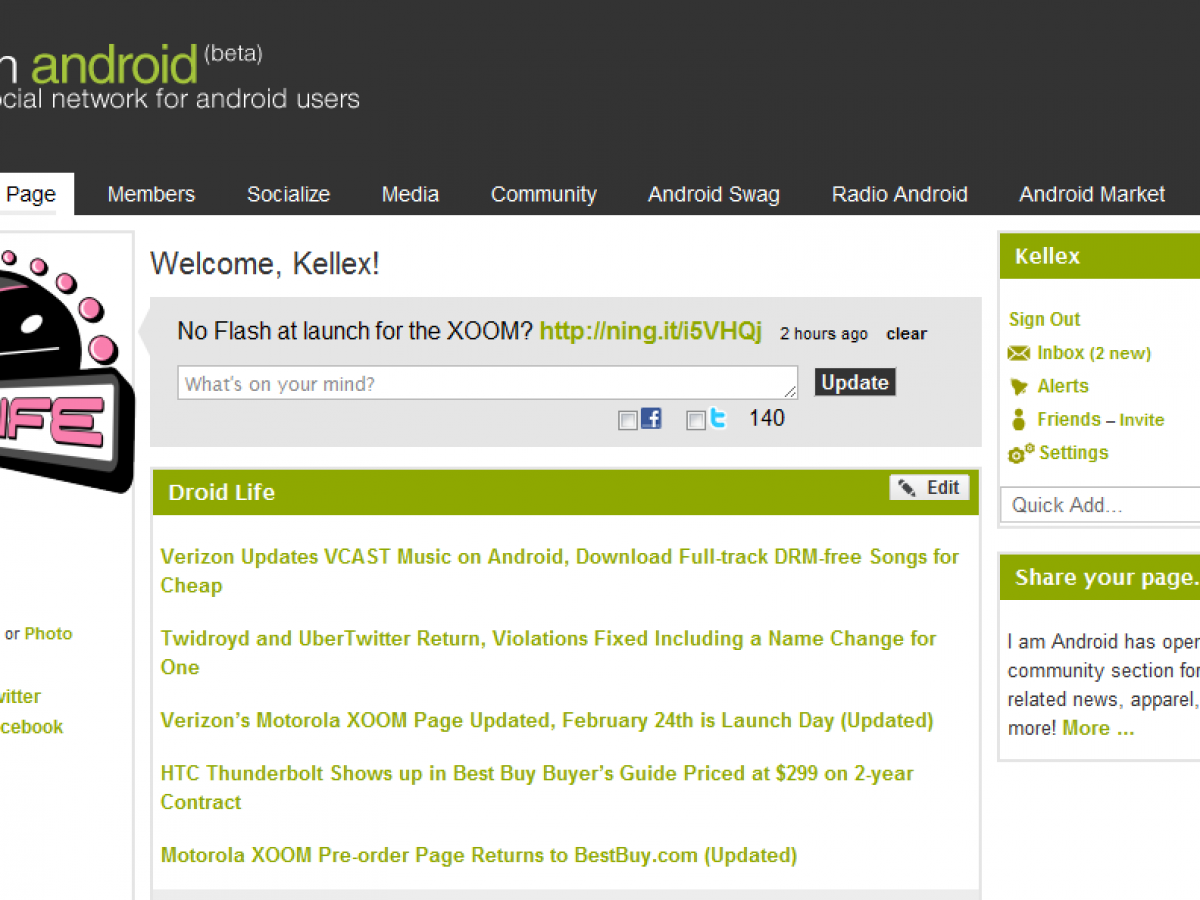Screen dimensions: 1200x900
Task: Open Twidroyd and UberTwitter Return article
Action: pyautogui.click(x=548, y=653)
